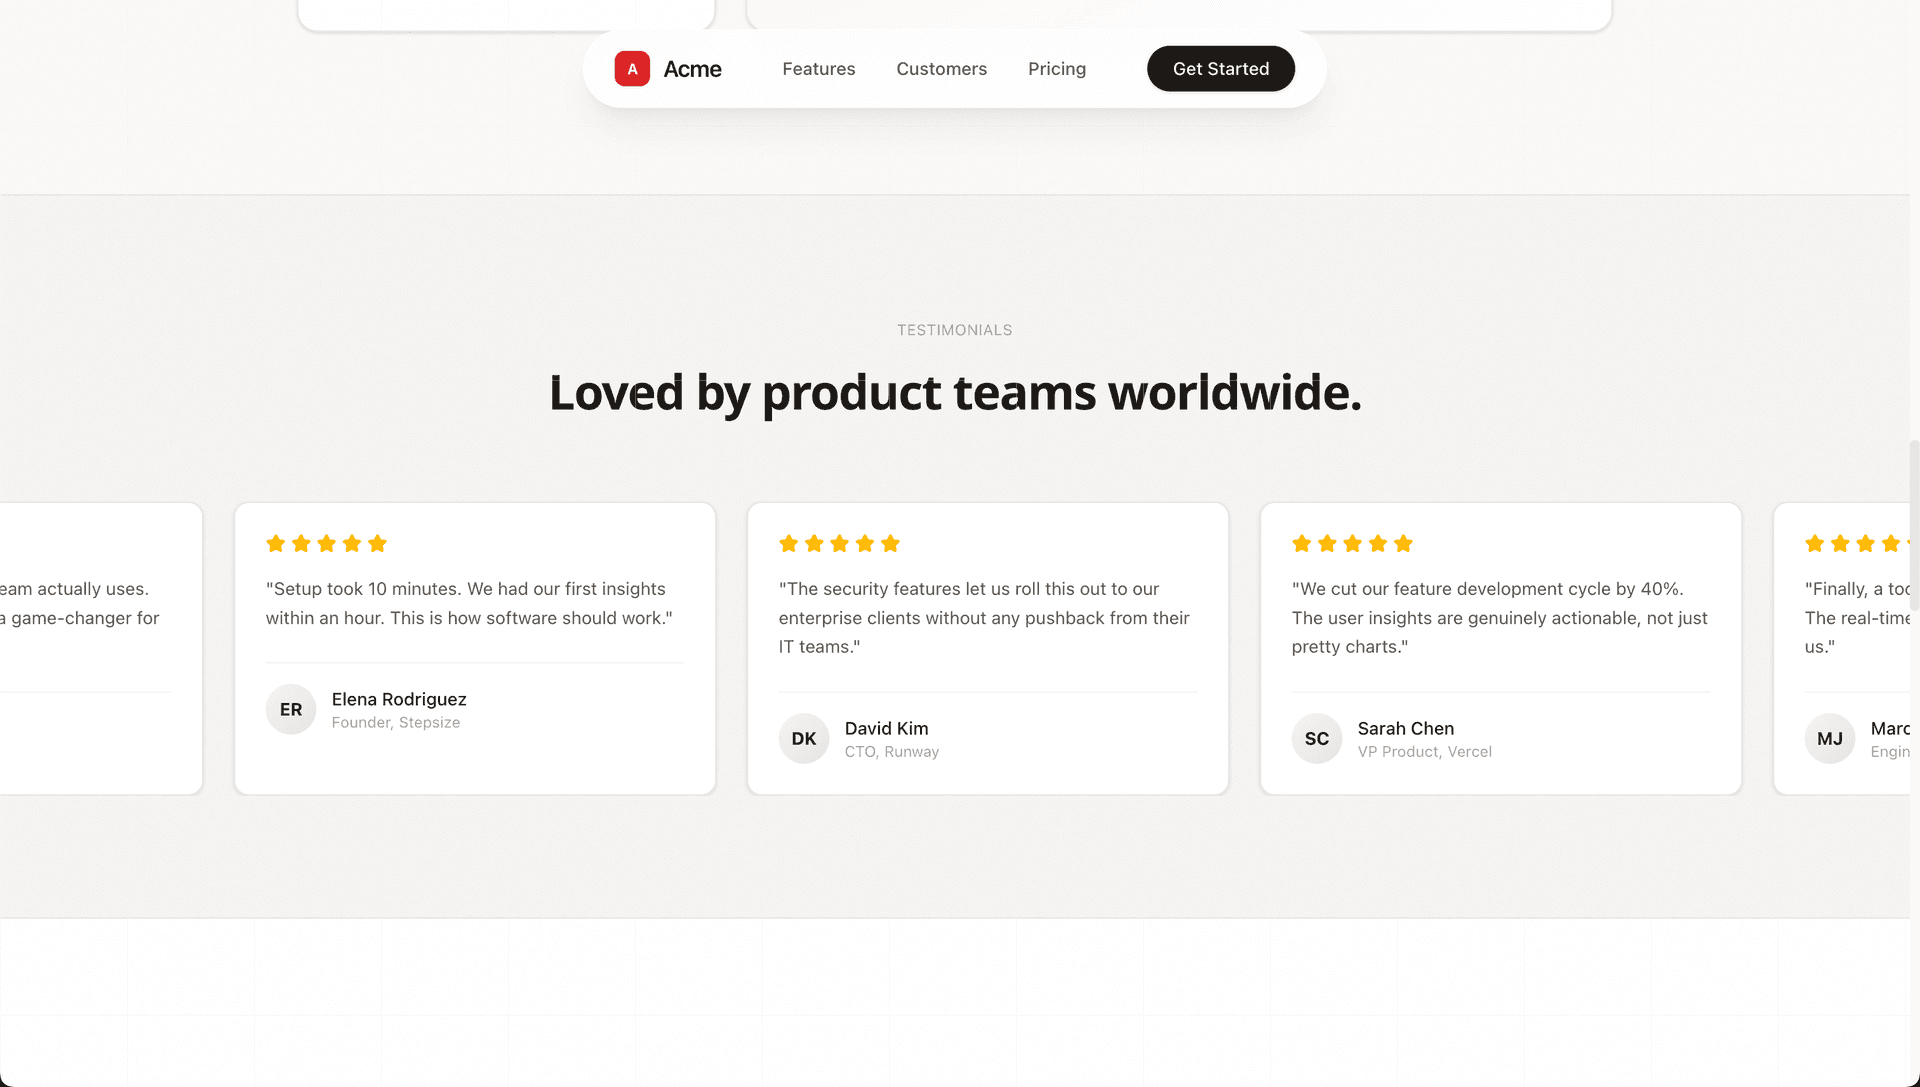Click the SC avatar for Sarah Chen
1920x1087 pixels.
[1316, 738]
